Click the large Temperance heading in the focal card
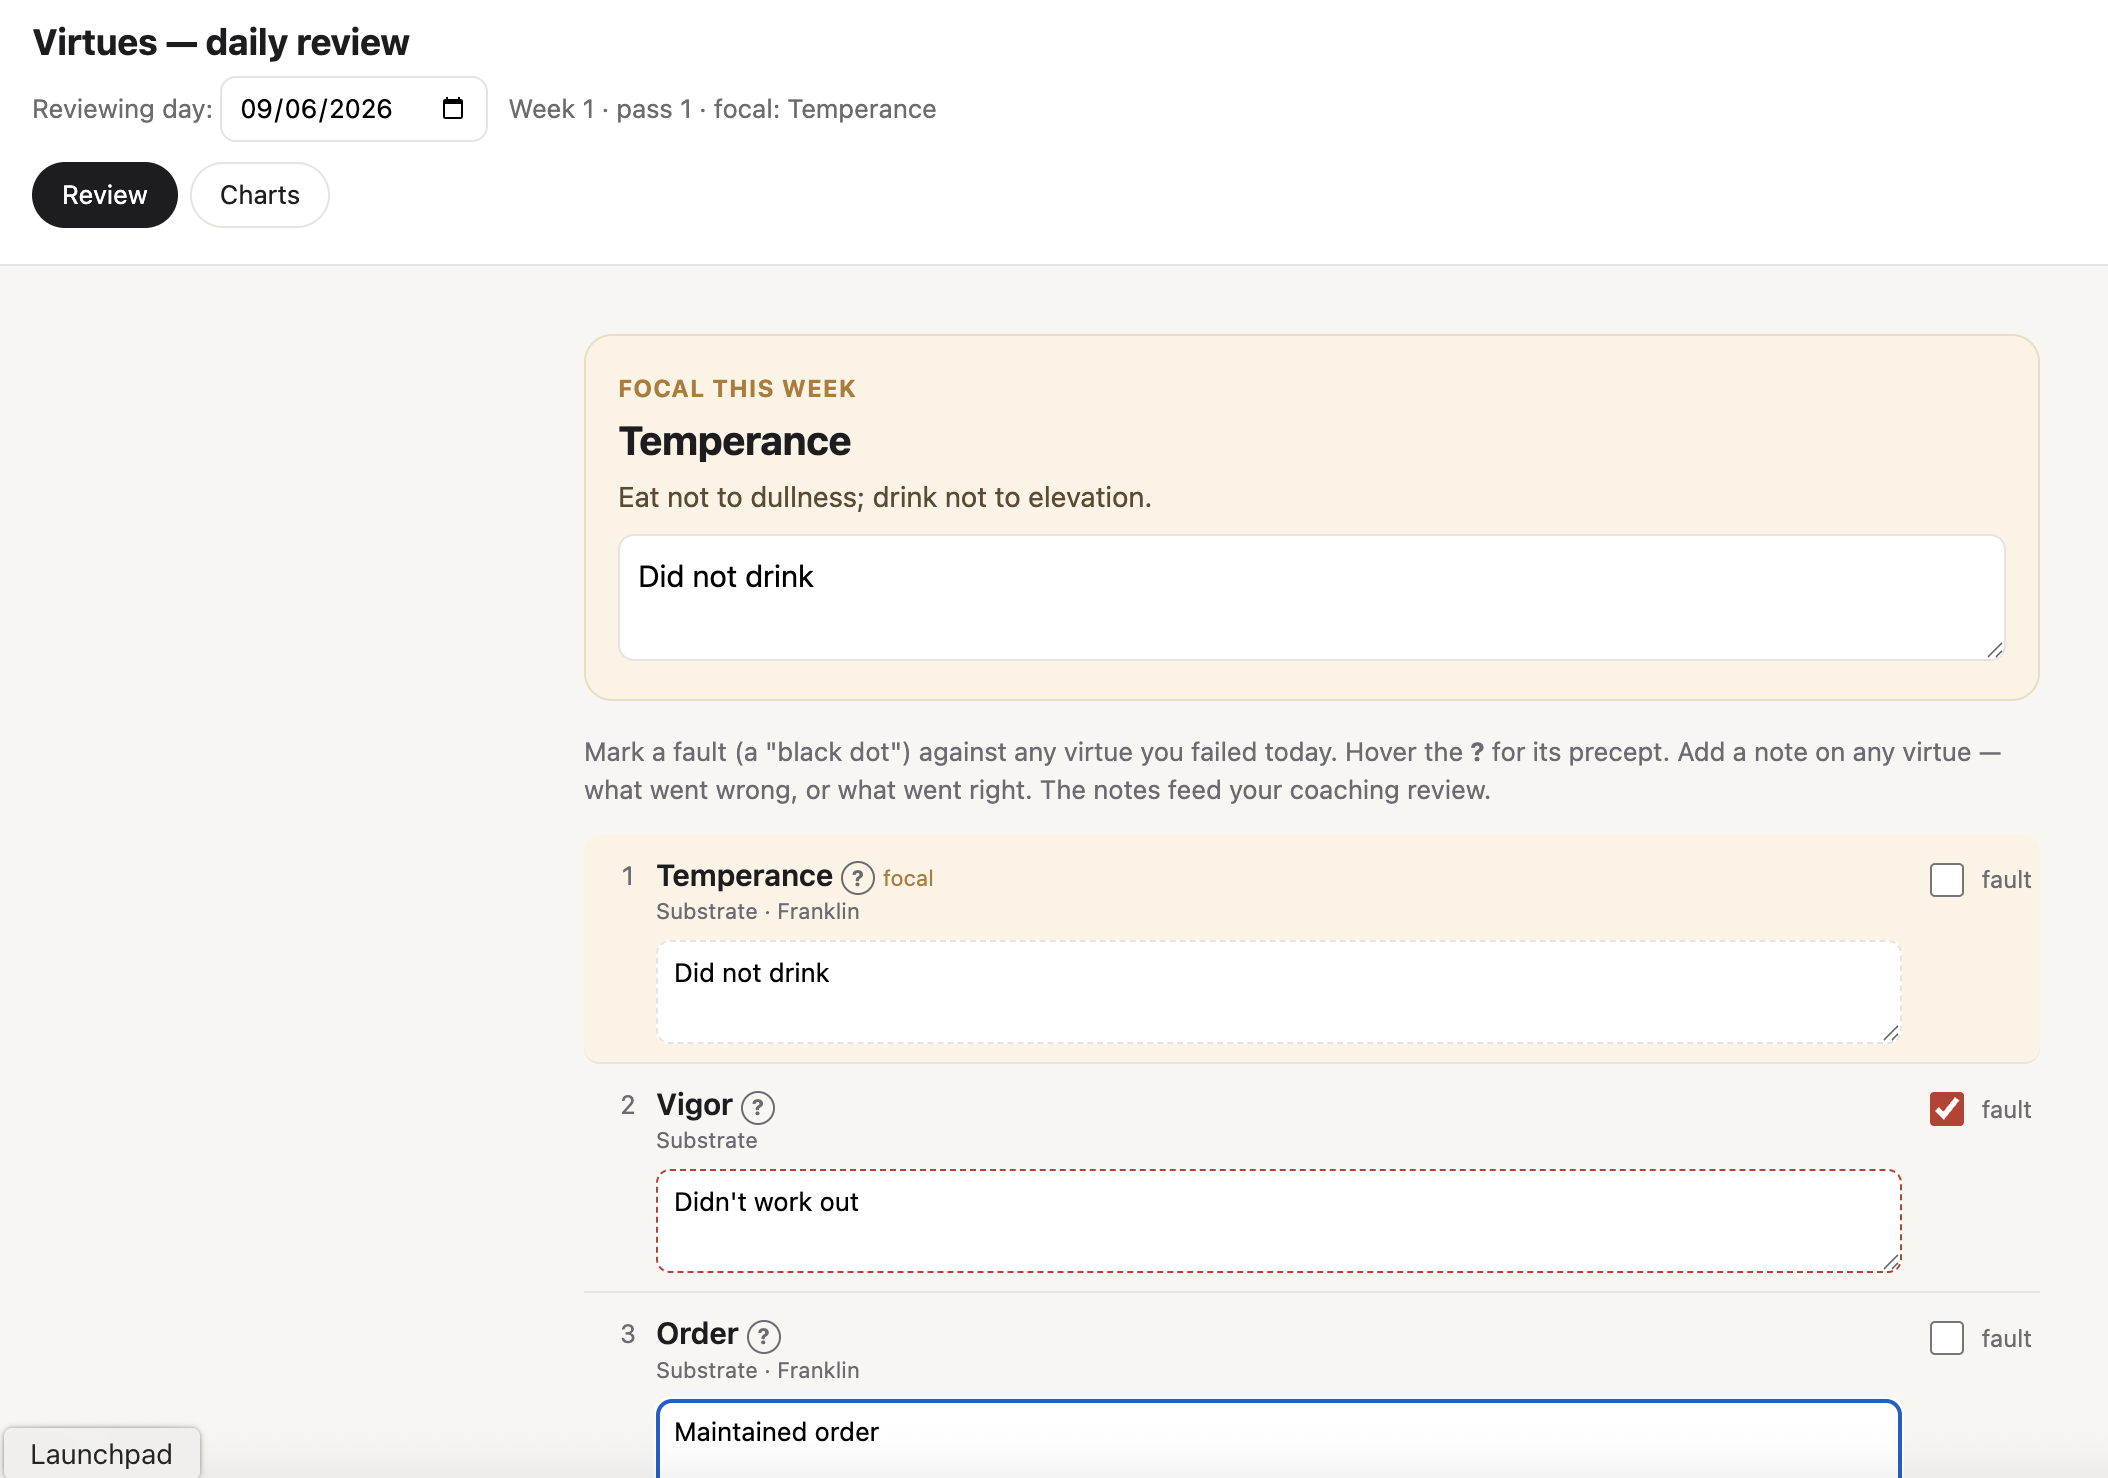 (x=735, y=442)
